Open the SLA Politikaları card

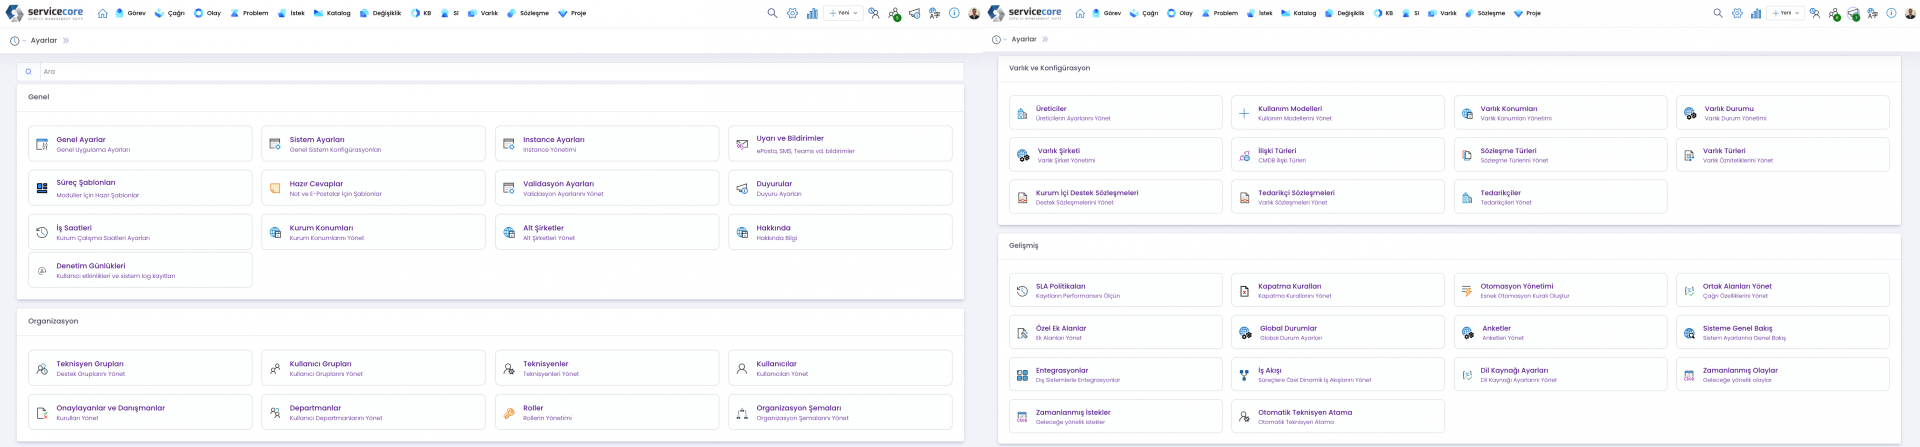(1114, 291)
